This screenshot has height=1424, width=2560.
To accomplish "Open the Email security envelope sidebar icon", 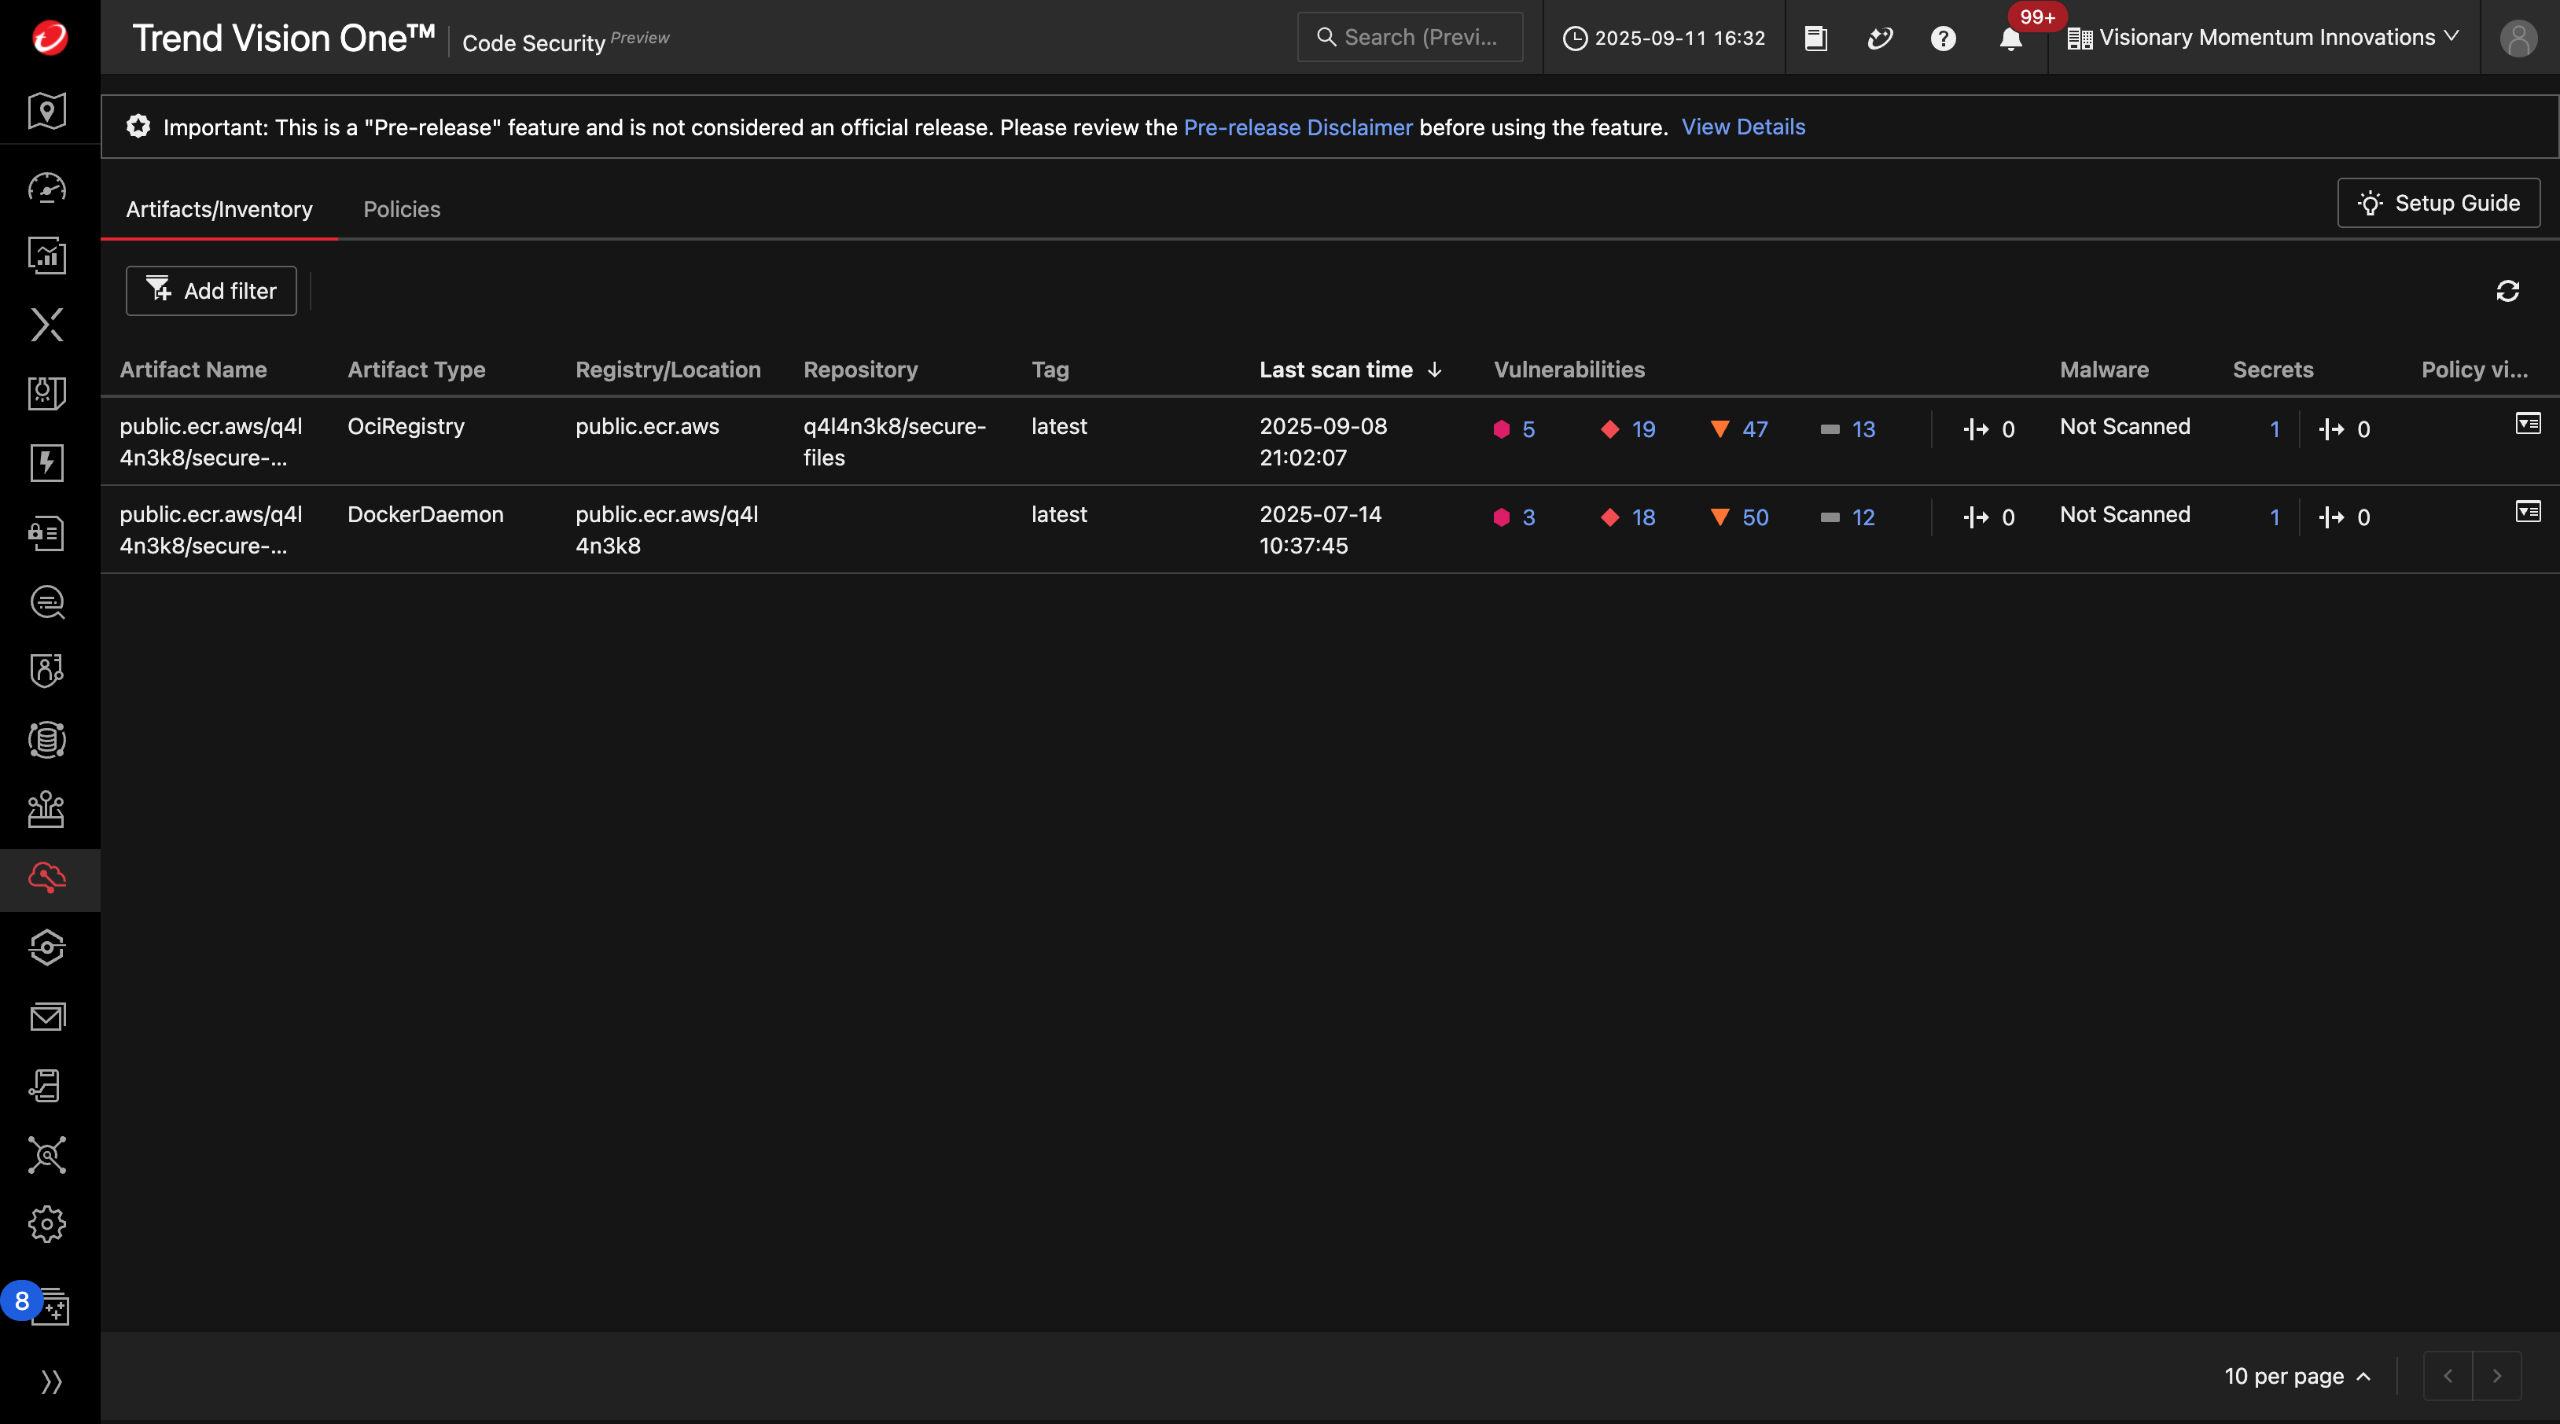I will point(47,1017).
